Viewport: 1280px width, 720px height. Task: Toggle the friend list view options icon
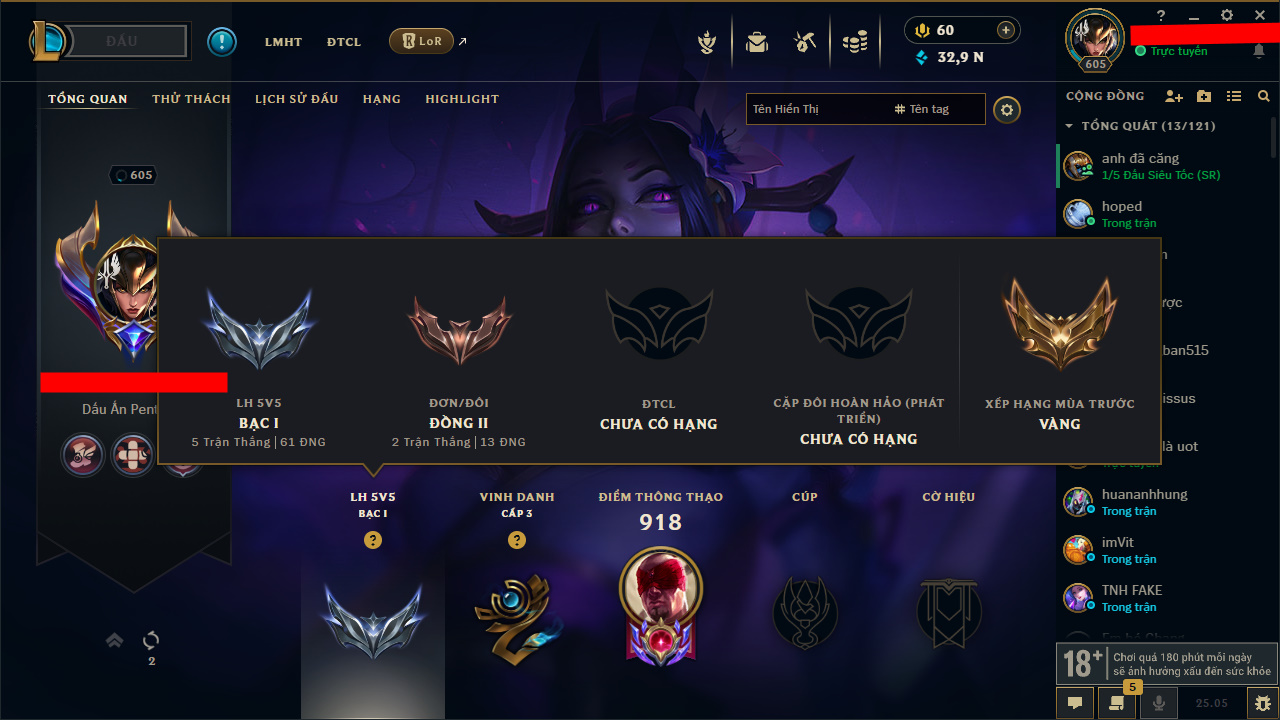coord(1234,96)
